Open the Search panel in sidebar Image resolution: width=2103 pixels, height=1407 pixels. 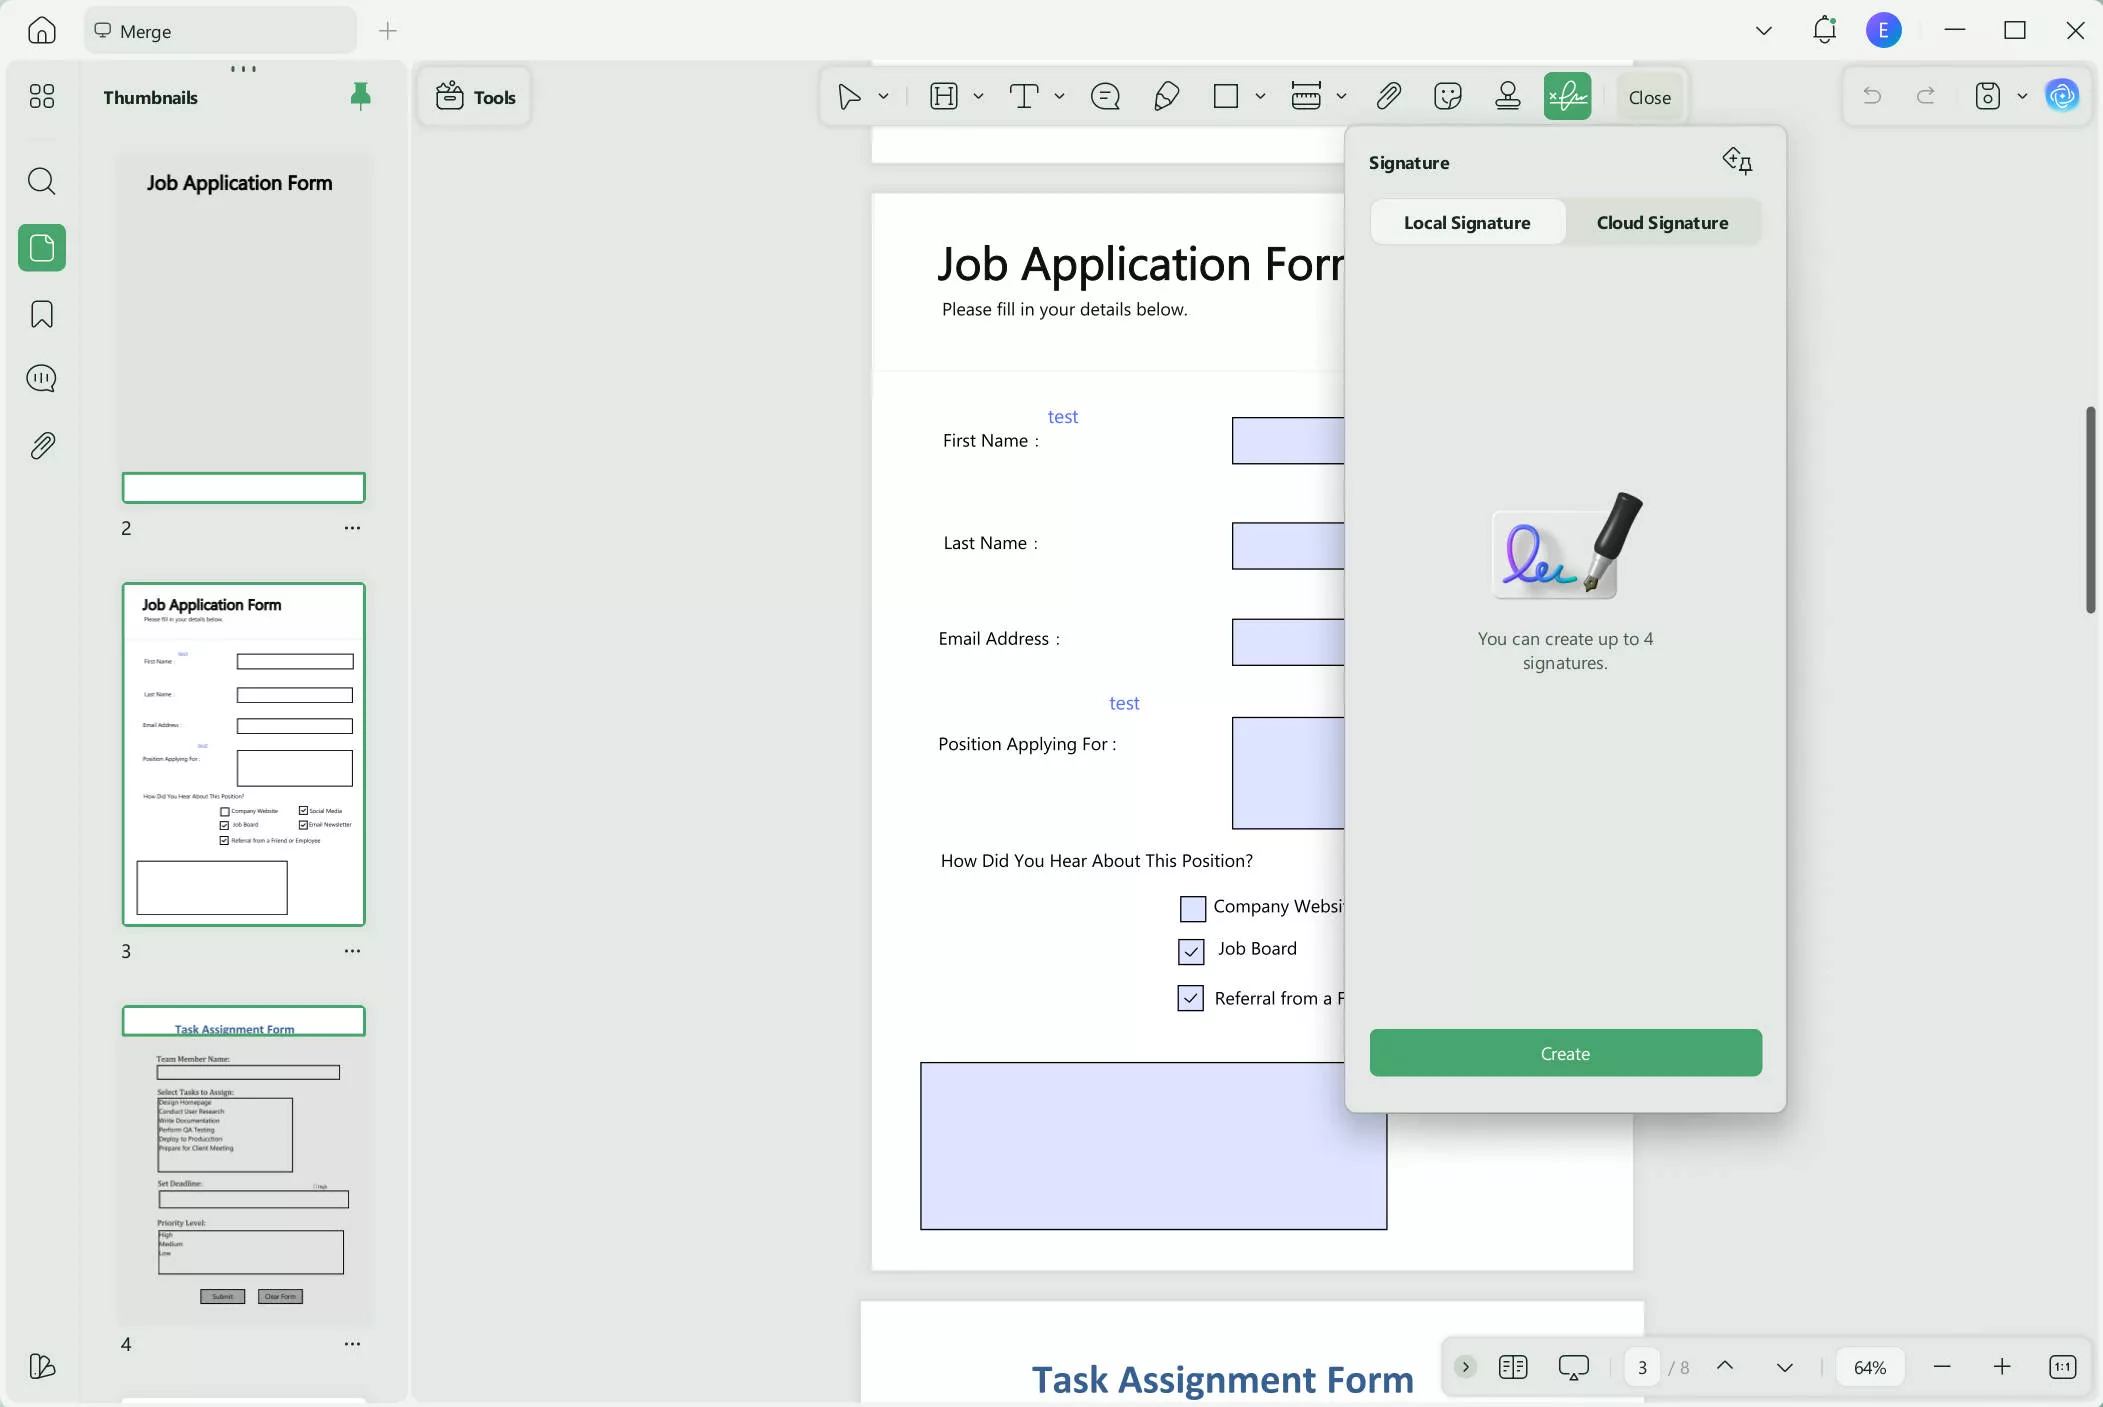(42, 181)
